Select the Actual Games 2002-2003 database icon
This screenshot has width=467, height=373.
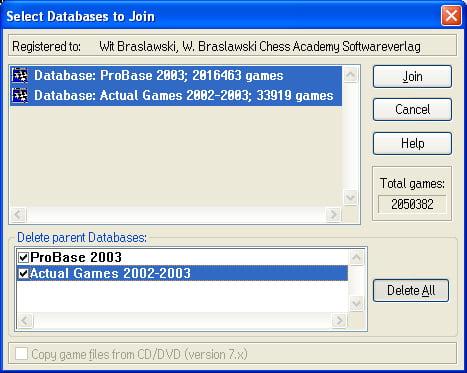(20, 96)
